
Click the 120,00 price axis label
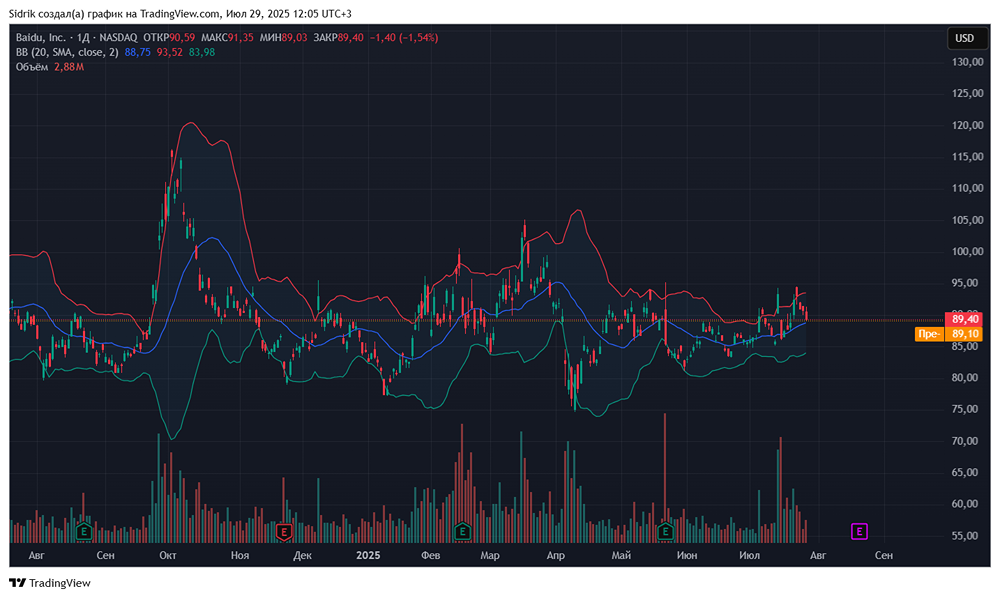967,125
